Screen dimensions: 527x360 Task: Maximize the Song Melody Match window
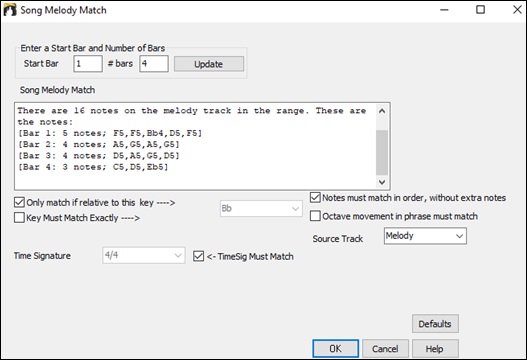[x=481, y=10]
